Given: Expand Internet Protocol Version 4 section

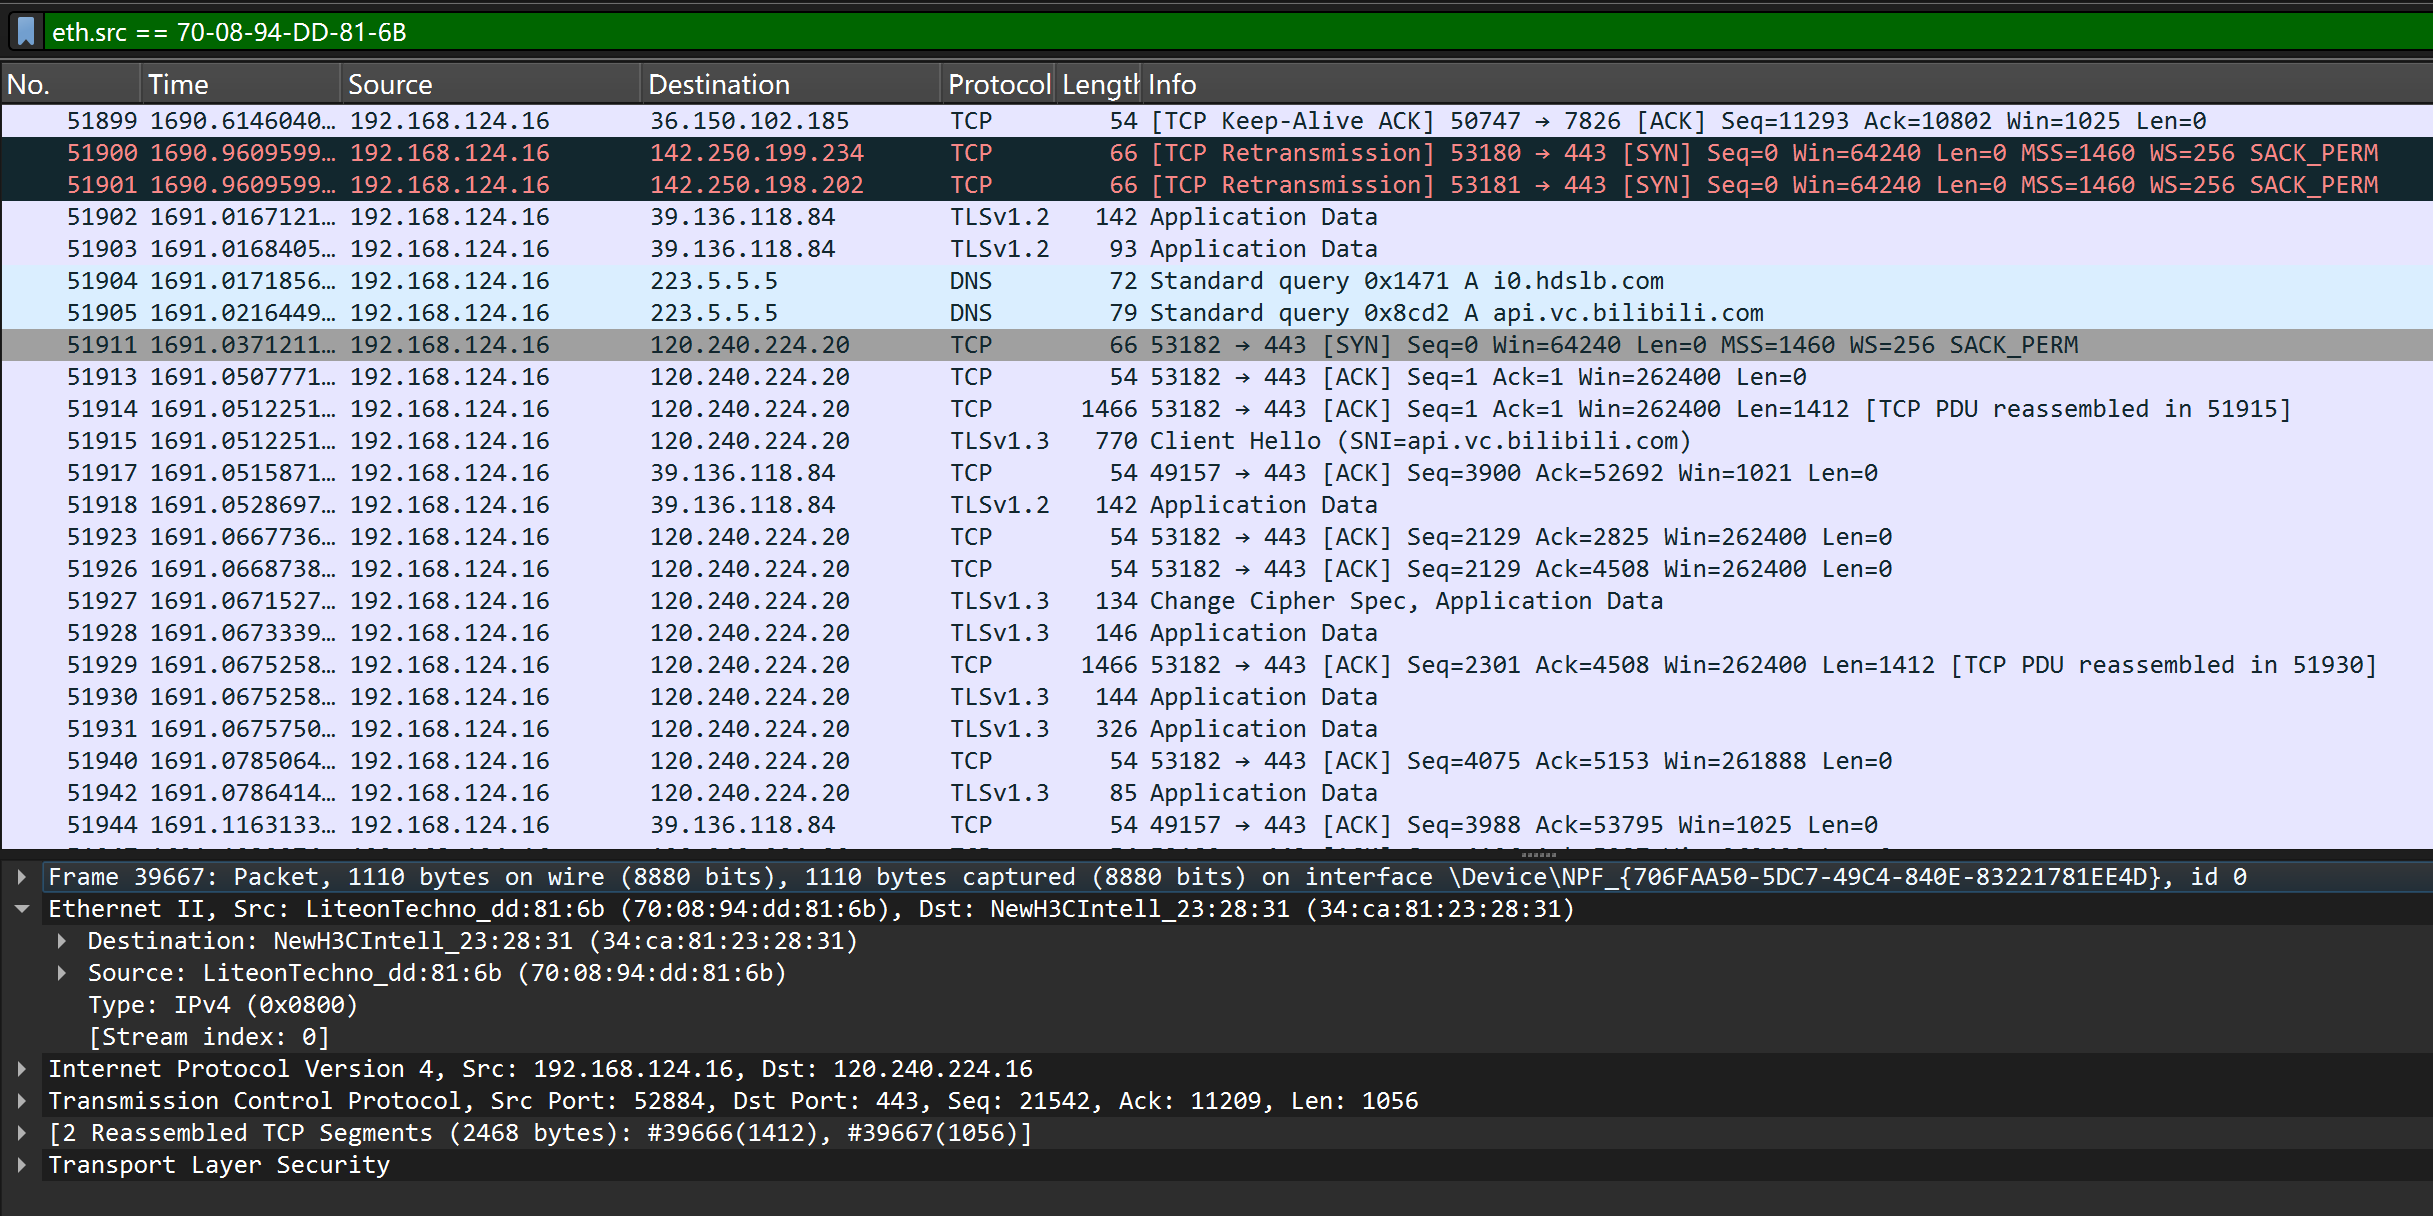Looking at the screenshot, I should 22,1069.
